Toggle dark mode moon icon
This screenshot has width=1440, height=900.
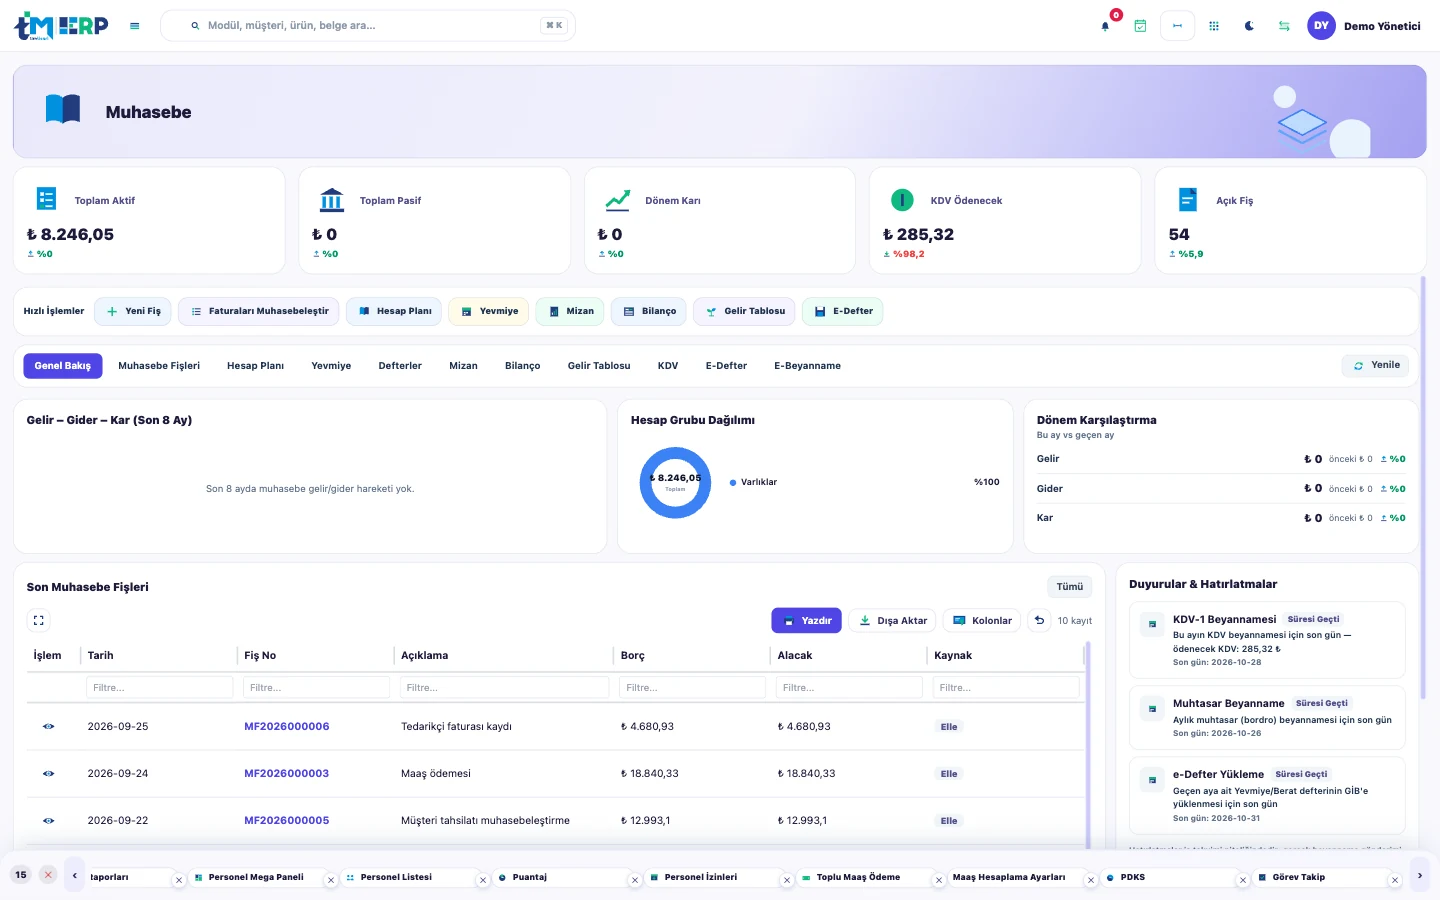(1249, 26)
